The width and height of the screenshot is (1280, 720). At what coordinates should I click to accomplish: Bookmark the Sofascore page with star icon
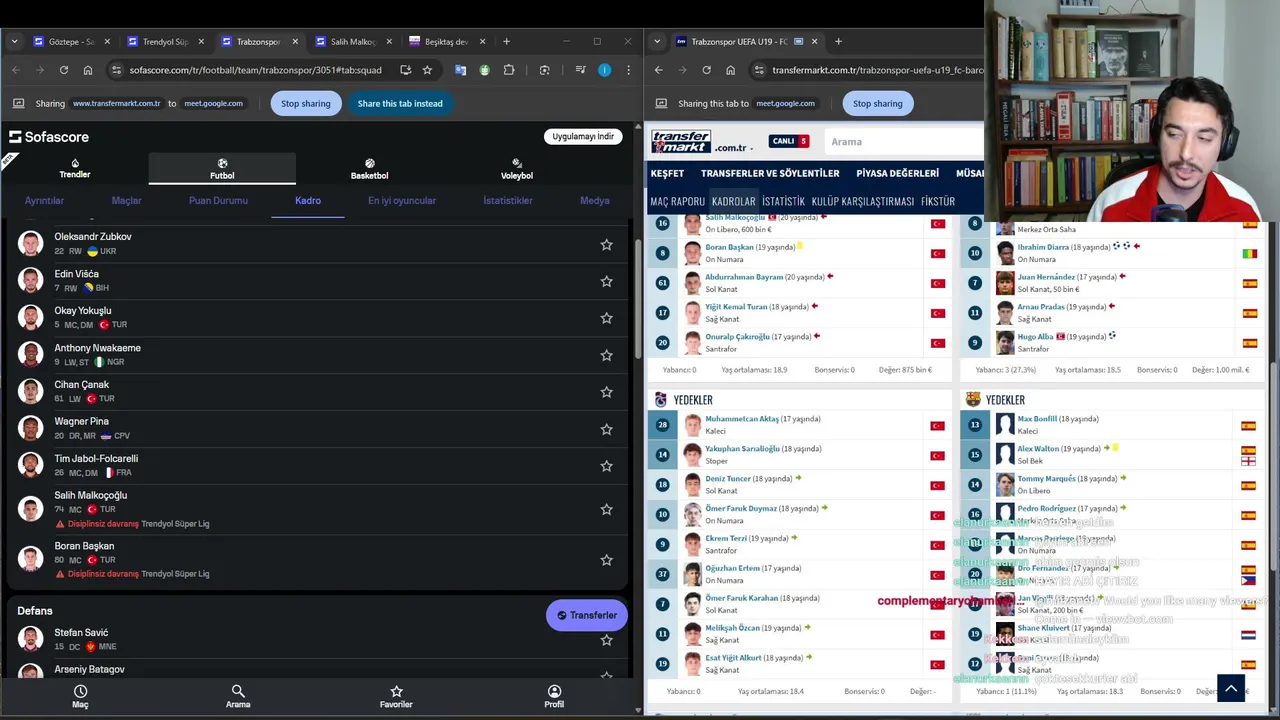427,70
